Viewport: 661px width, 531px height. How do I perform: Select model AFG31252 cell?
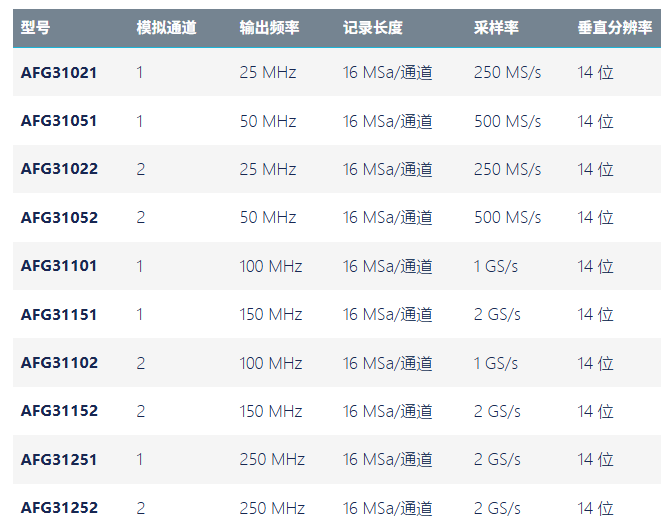(59, 508)
